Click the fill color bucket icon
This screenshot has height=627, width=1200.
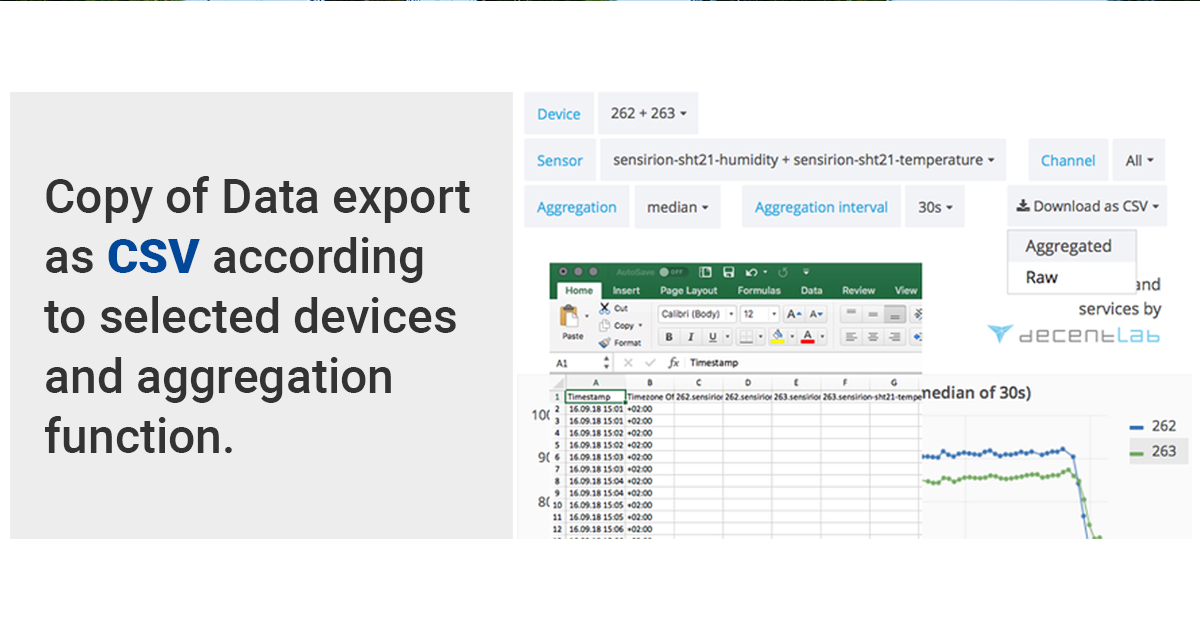coord(777,337)
